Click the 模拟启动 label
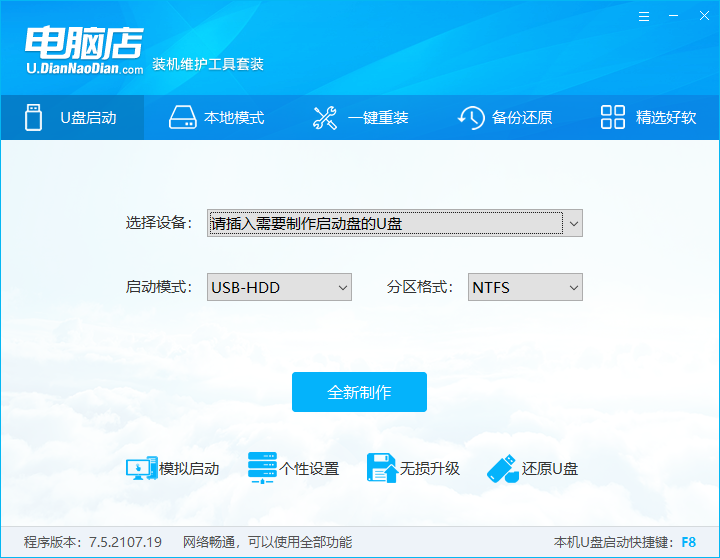The height and width of the screenshot is (558, 720). click(x=189, y=468)
